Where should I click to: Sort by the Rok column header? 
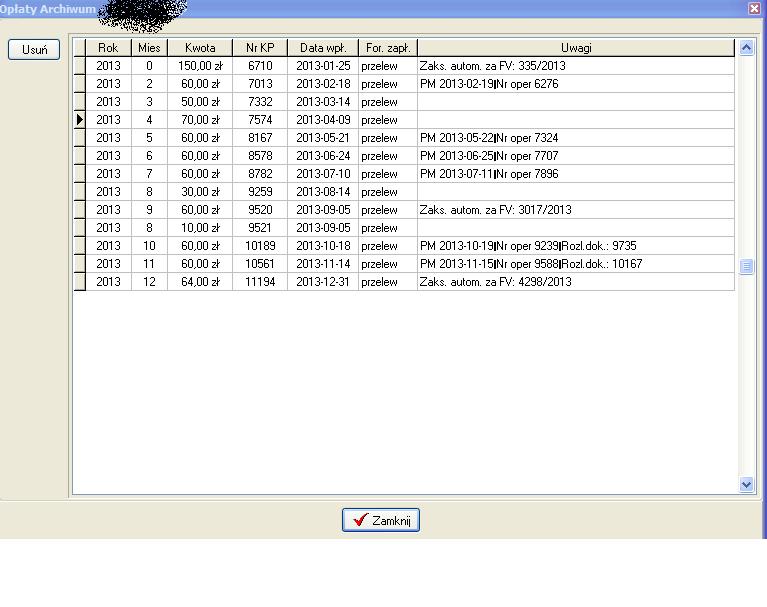(x=108, y=48)
